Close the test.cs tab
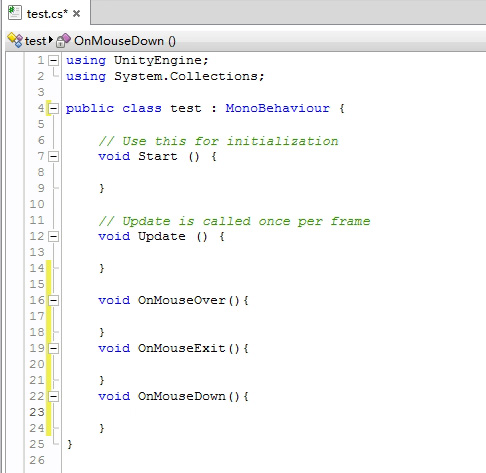 pos(76,14)
